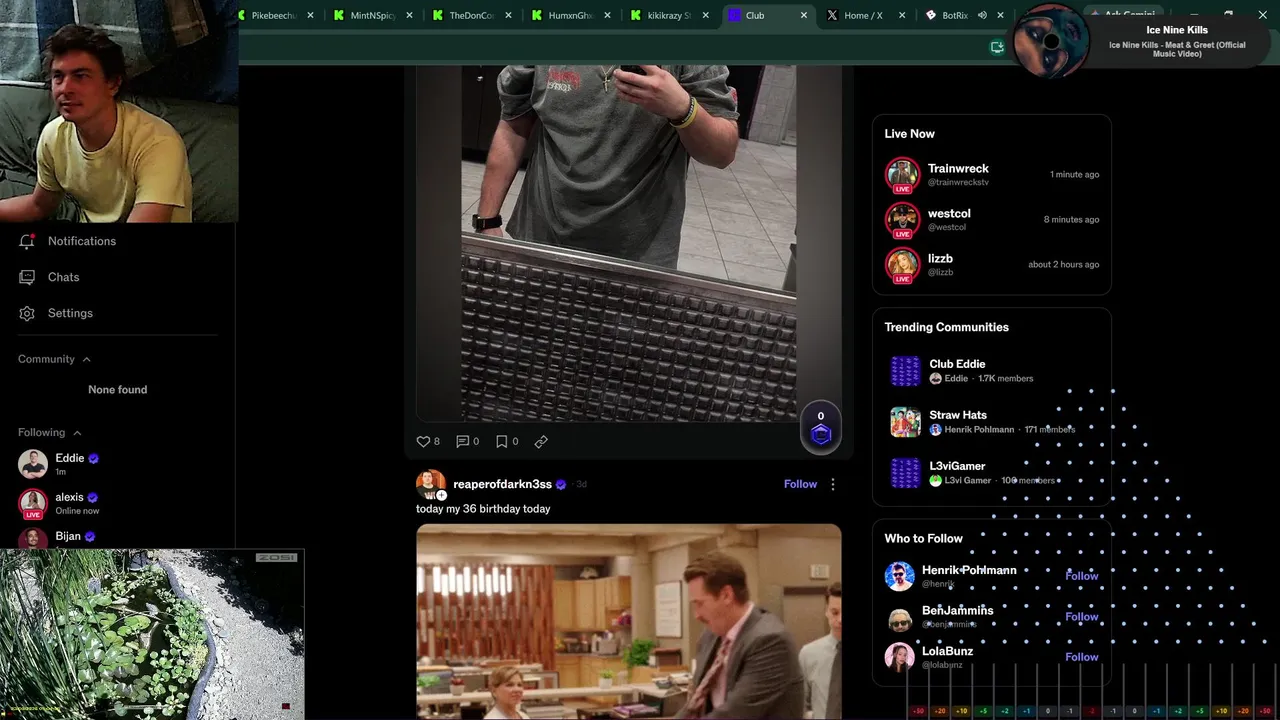Open Bijan's name in Following list
Viewport: 1280px width, 720px height.
pyautogui.click(x=68, y=536)
